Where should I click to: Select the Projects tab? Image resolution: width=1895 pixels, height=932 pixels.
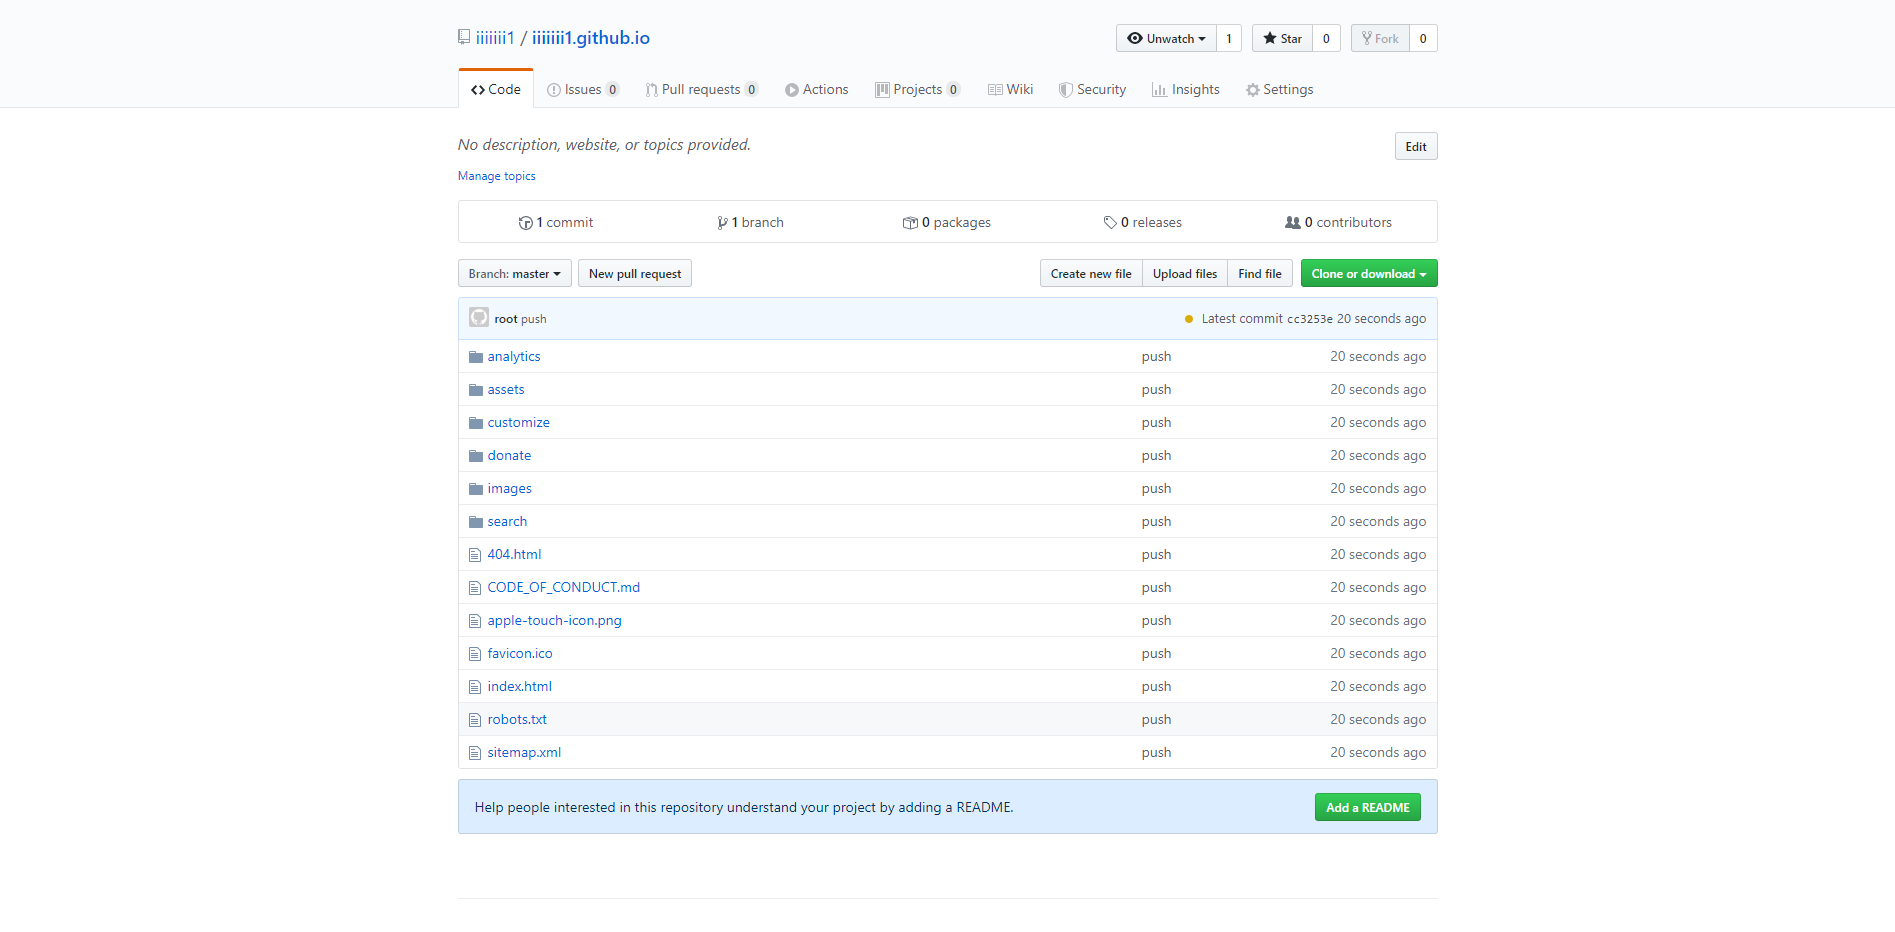point(918,89)
